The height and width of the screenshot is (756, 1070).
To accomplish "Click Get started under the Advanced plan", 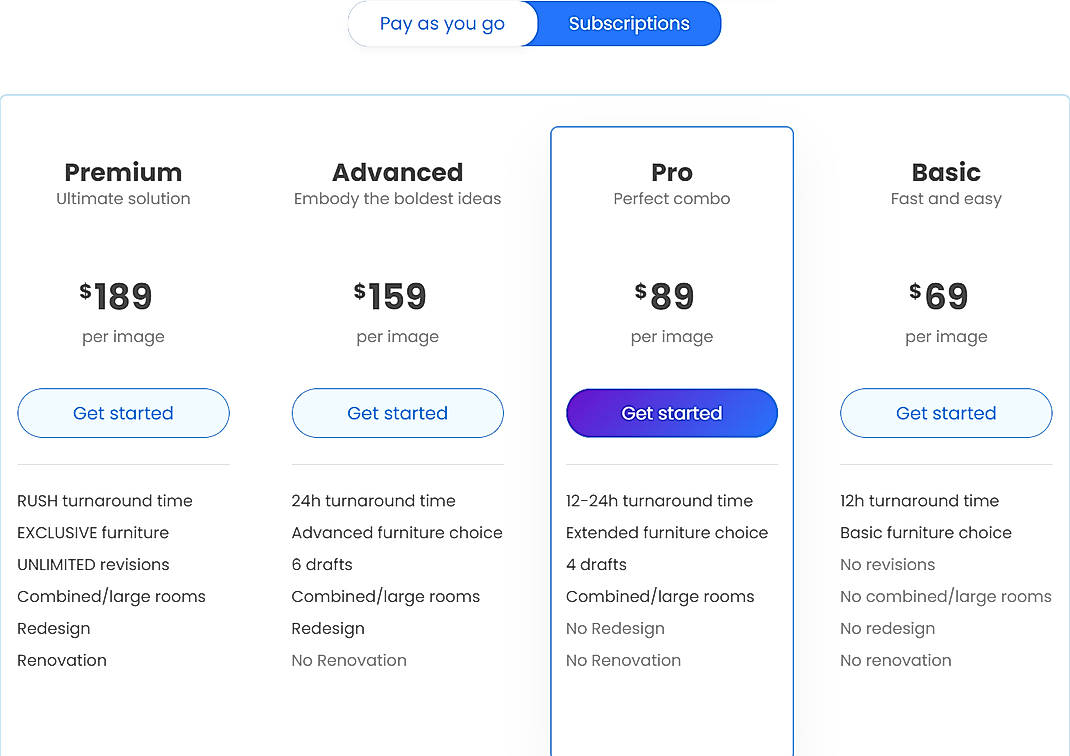I will click(x=397, y=413).
